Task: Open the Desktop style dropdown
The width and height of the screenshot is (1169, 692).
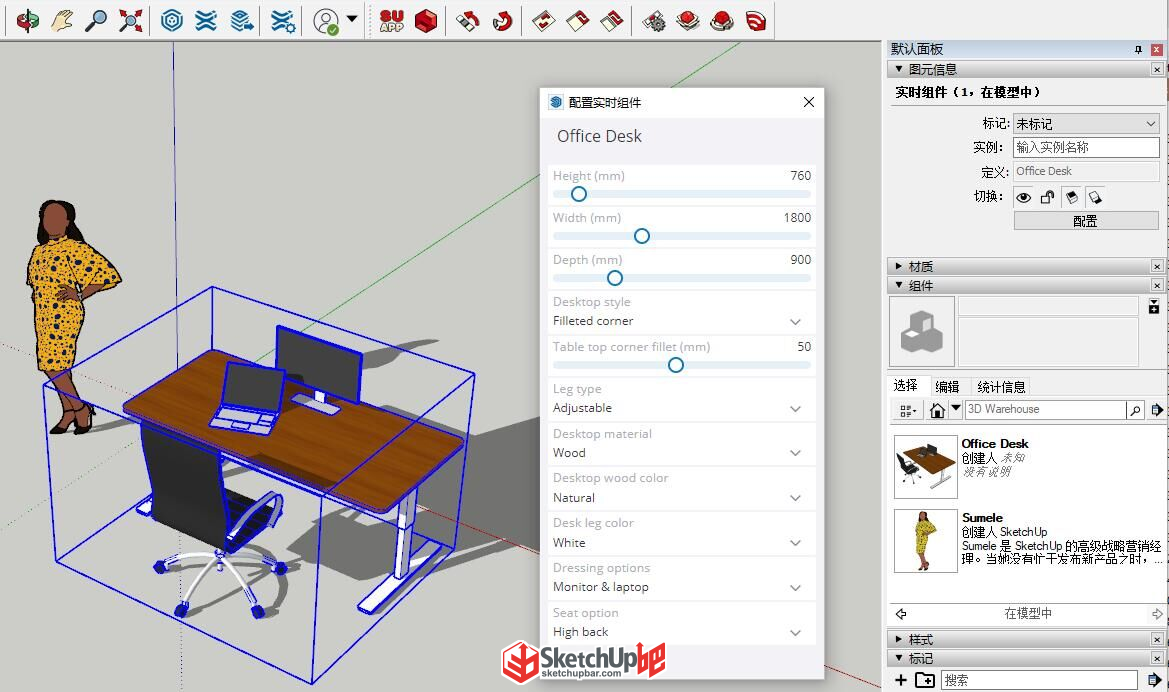Action: [681, 321]
